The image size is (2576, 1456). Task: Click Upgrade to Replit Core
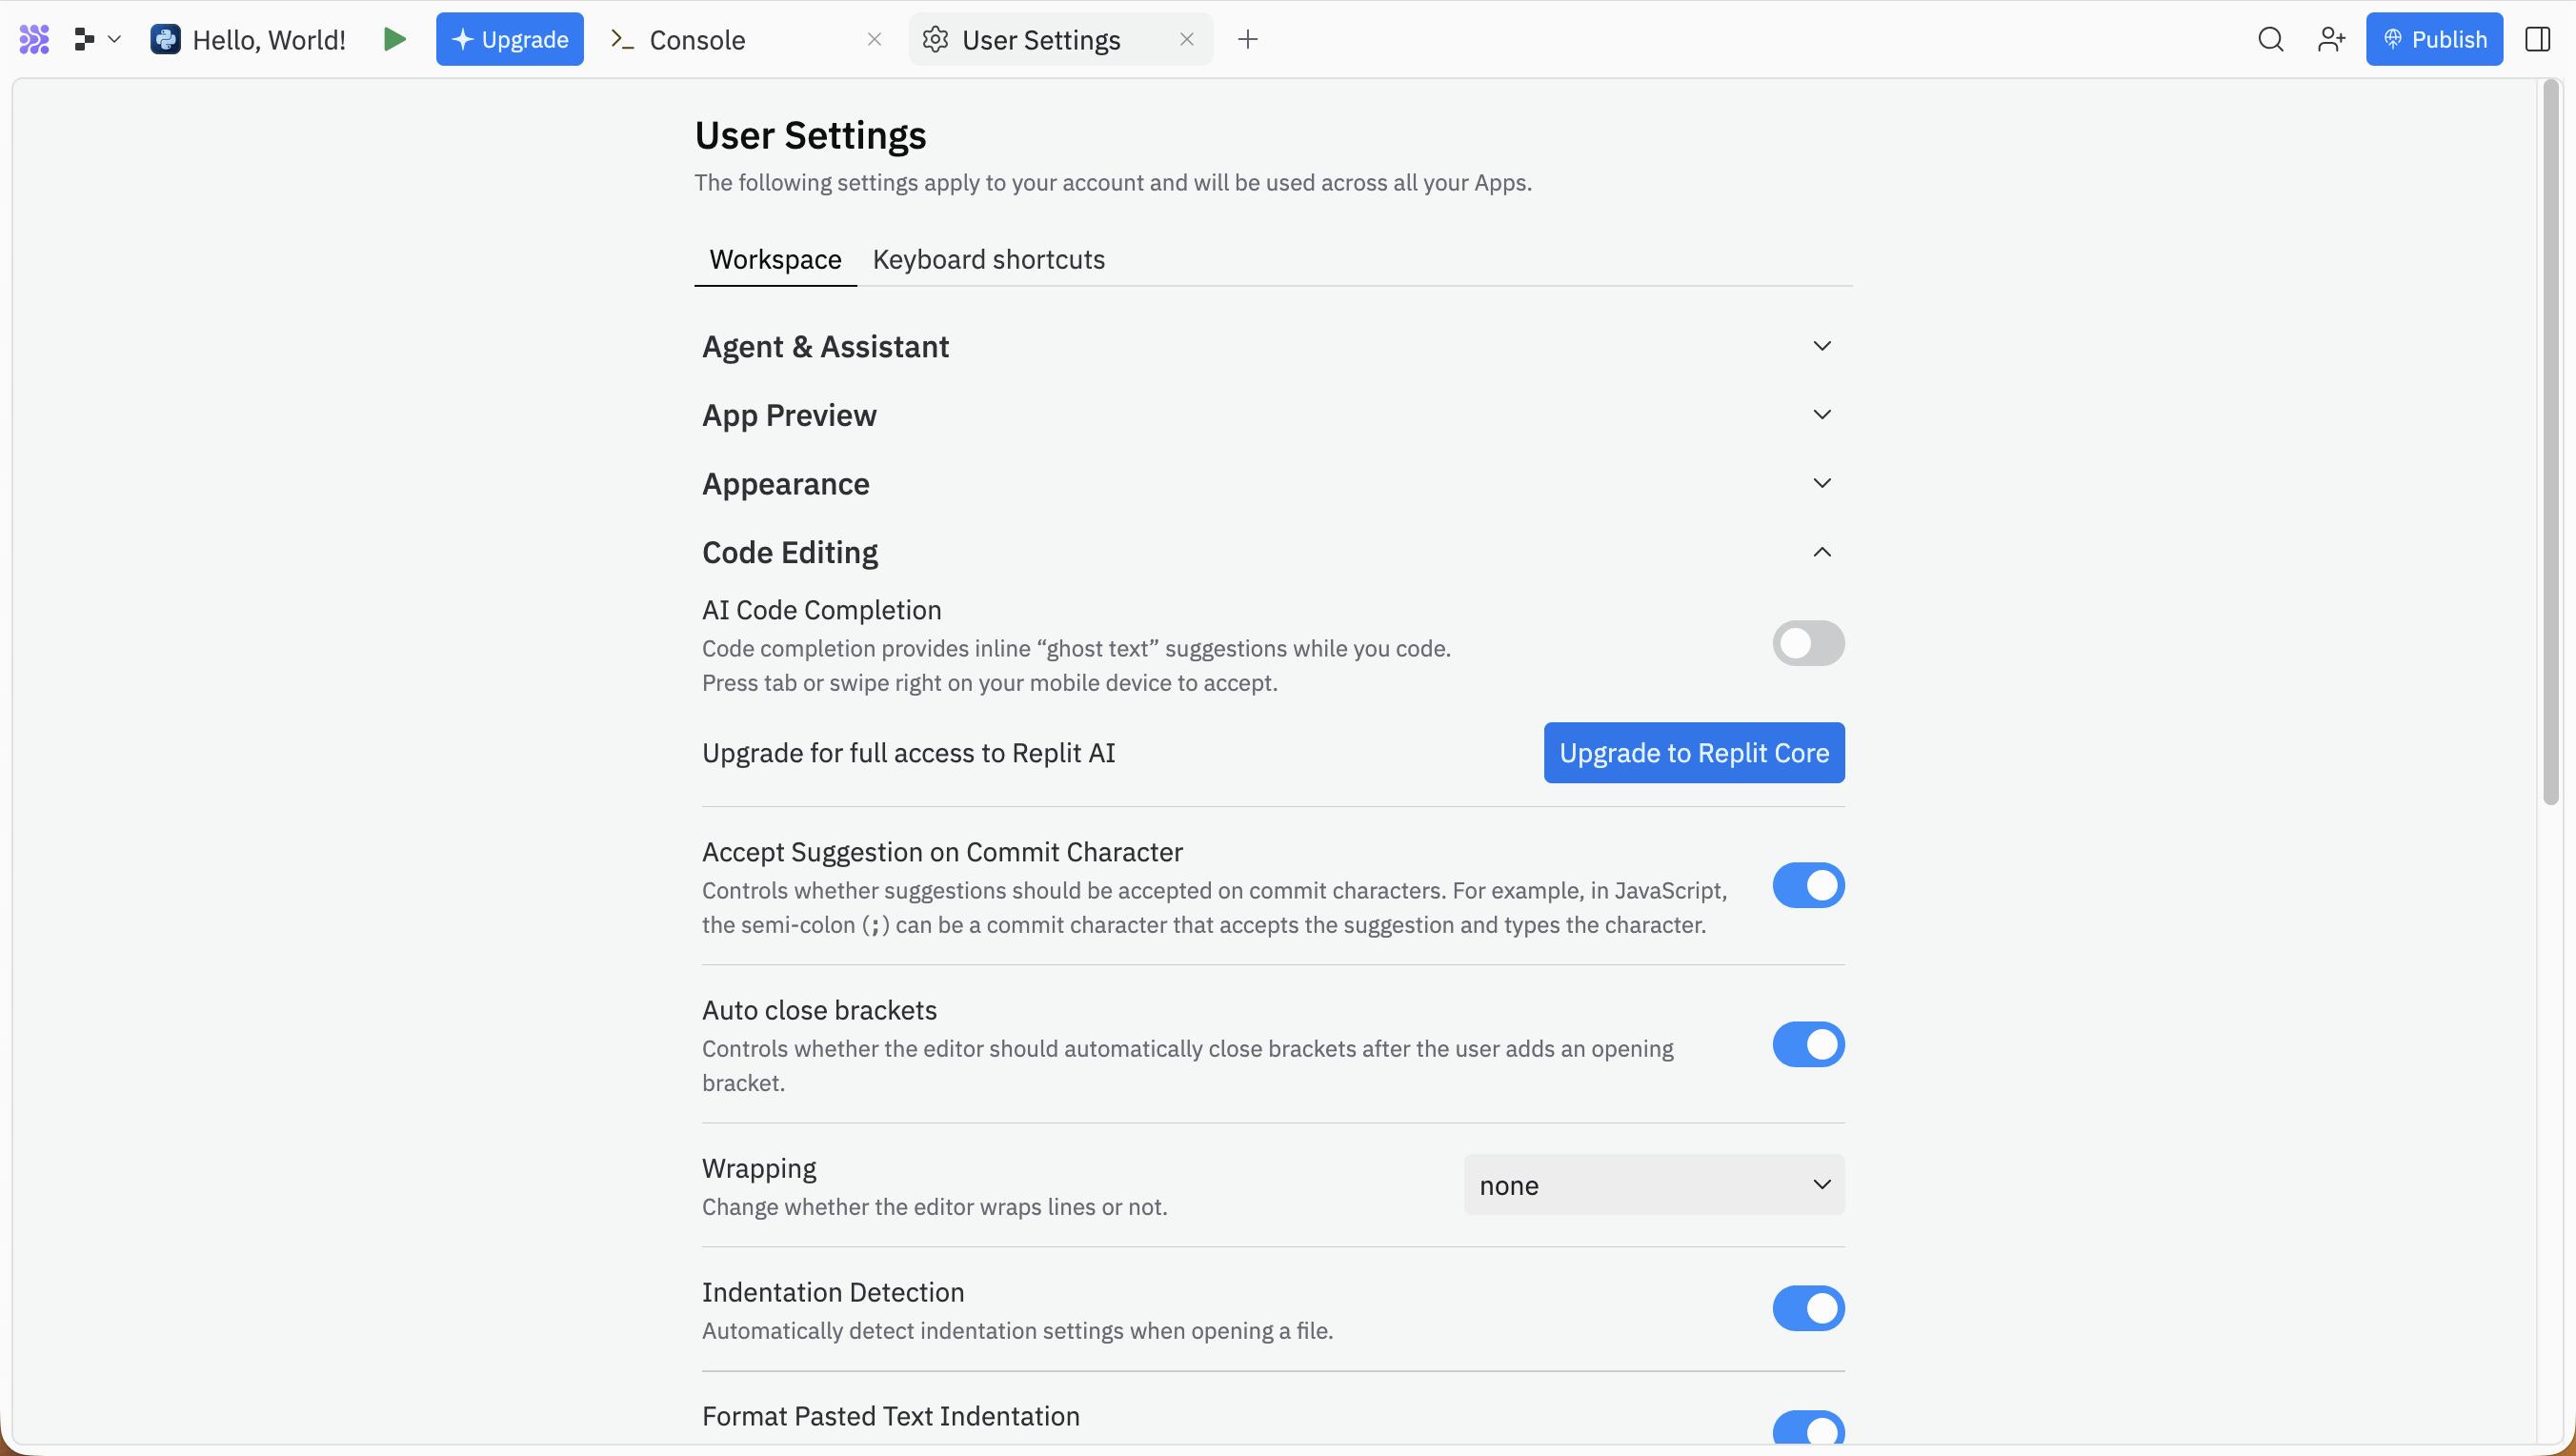point(1694,753)
